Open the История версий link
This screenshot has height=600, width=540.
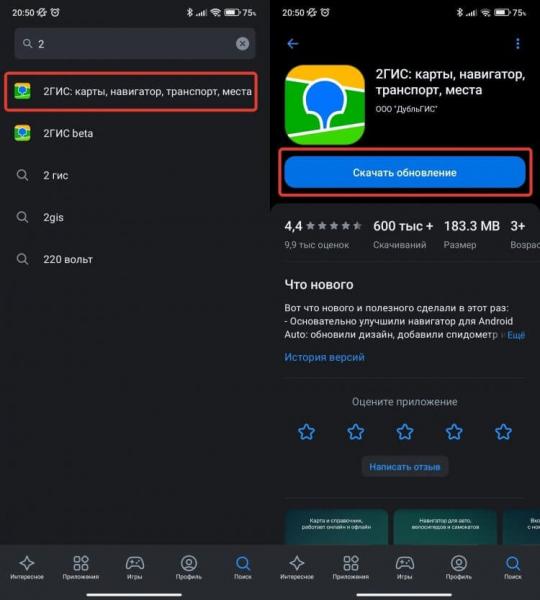click(324, 357)
